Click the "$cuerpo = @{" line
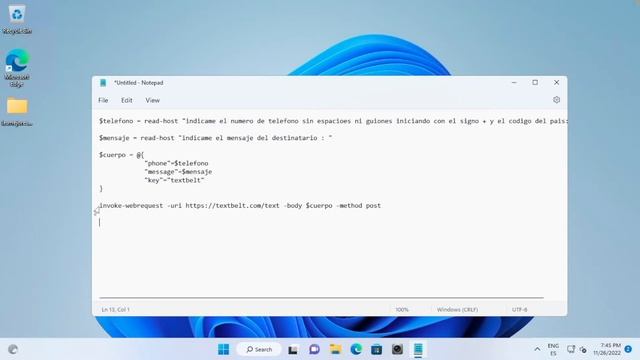 (121, 155)
